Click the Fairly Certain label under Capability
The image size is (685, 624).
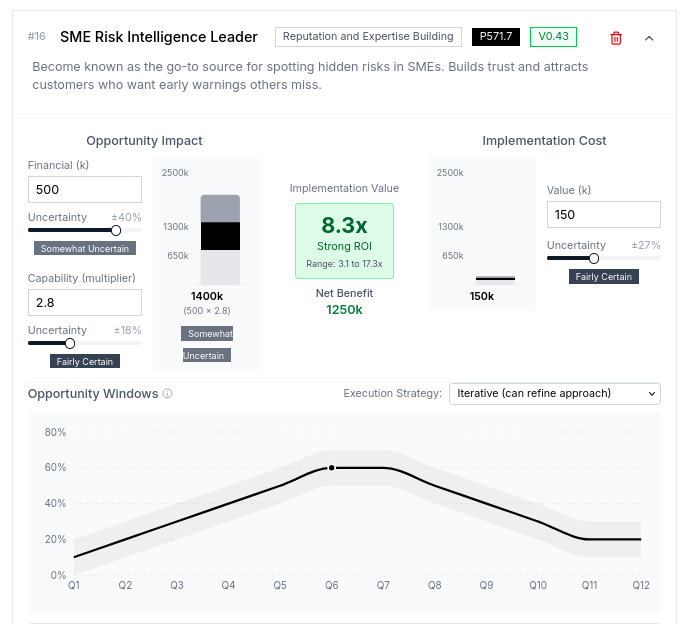(x=85, y=361)
